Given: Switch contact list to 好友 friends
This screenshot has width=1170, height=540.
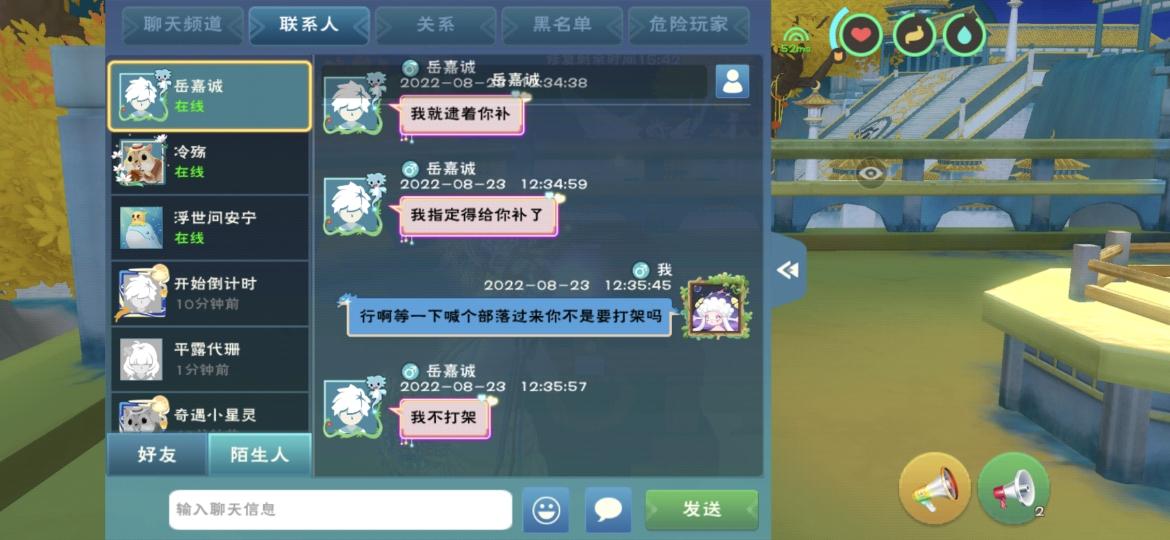Looking at the screenshot, I should pyautogui.click(x=157, y=454).
